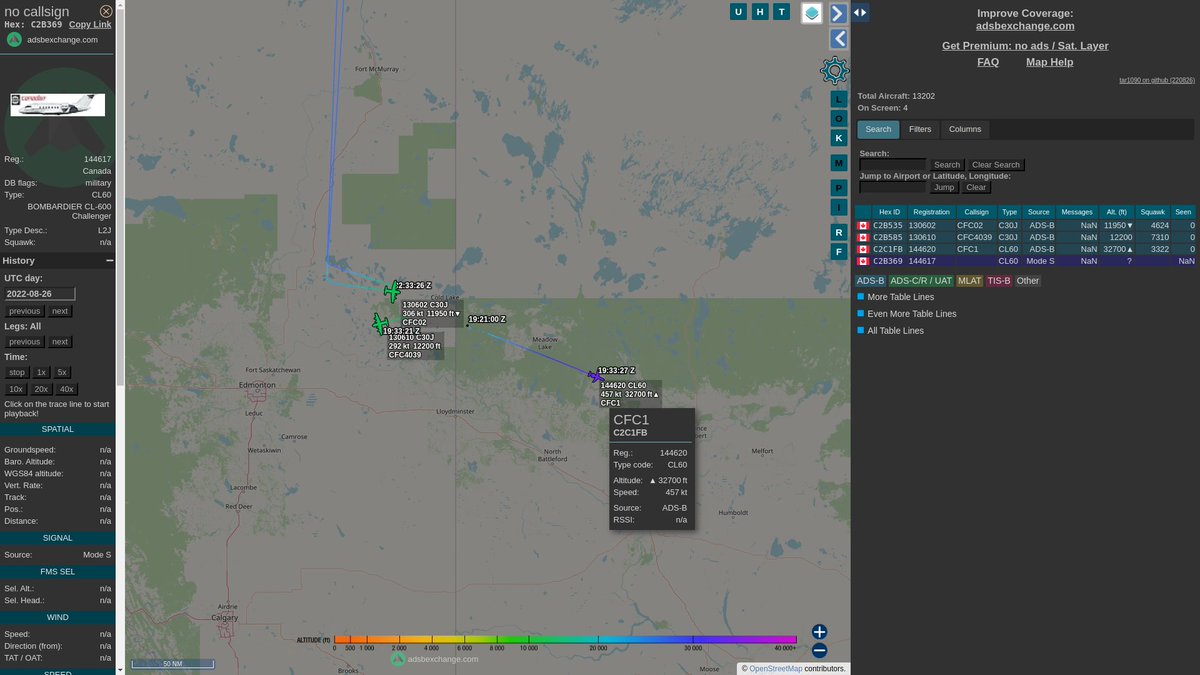Screen dimensions: 1200x675
Task: Click the Canadair aircraft photo thumbnail
Action: [58, 105]
